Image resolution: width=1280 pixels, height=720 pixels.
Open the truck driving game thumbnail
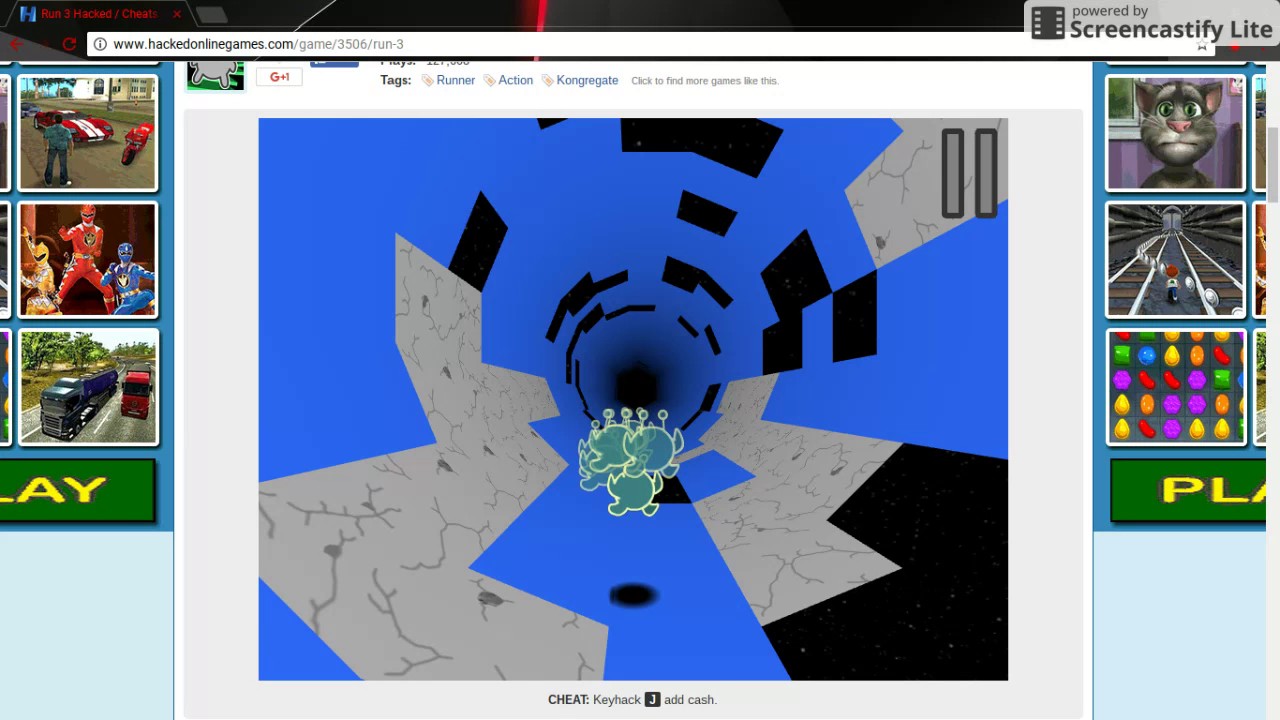click(x=88, y=386)
